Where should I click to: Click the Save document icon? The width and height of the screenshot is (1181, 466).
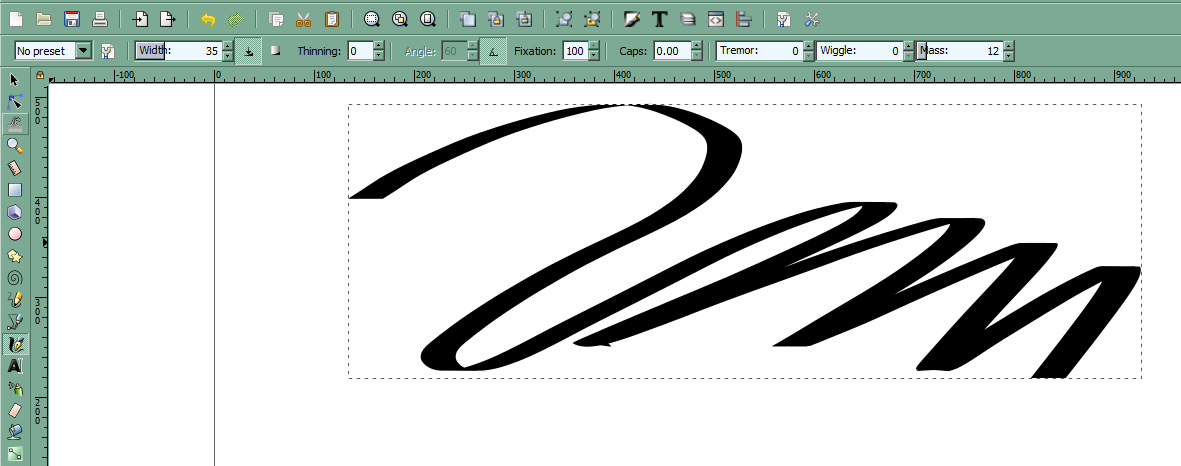71,19
